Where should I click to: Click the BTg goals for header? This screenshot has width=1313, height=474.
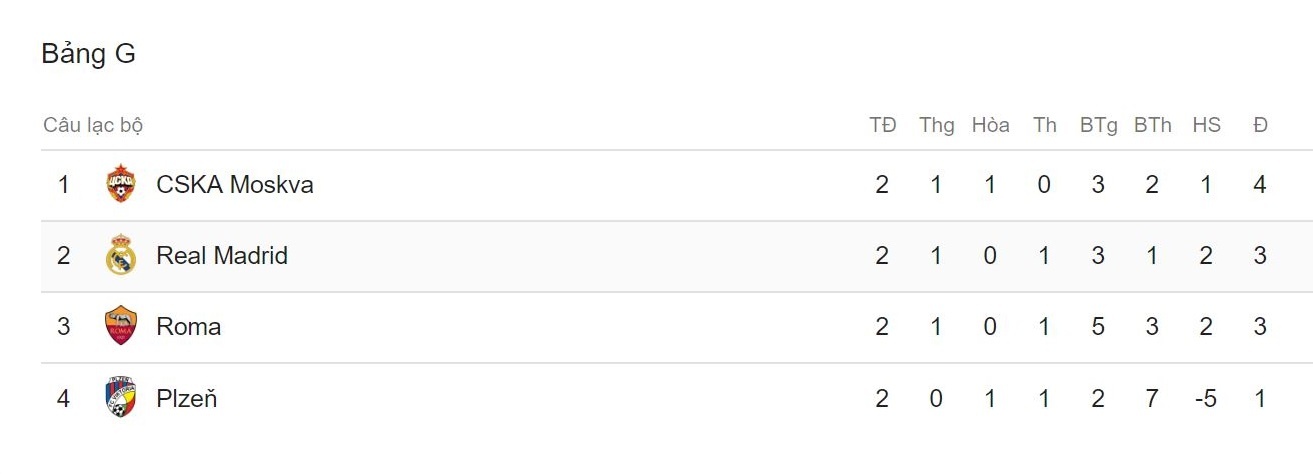(x=1098, y=125)
